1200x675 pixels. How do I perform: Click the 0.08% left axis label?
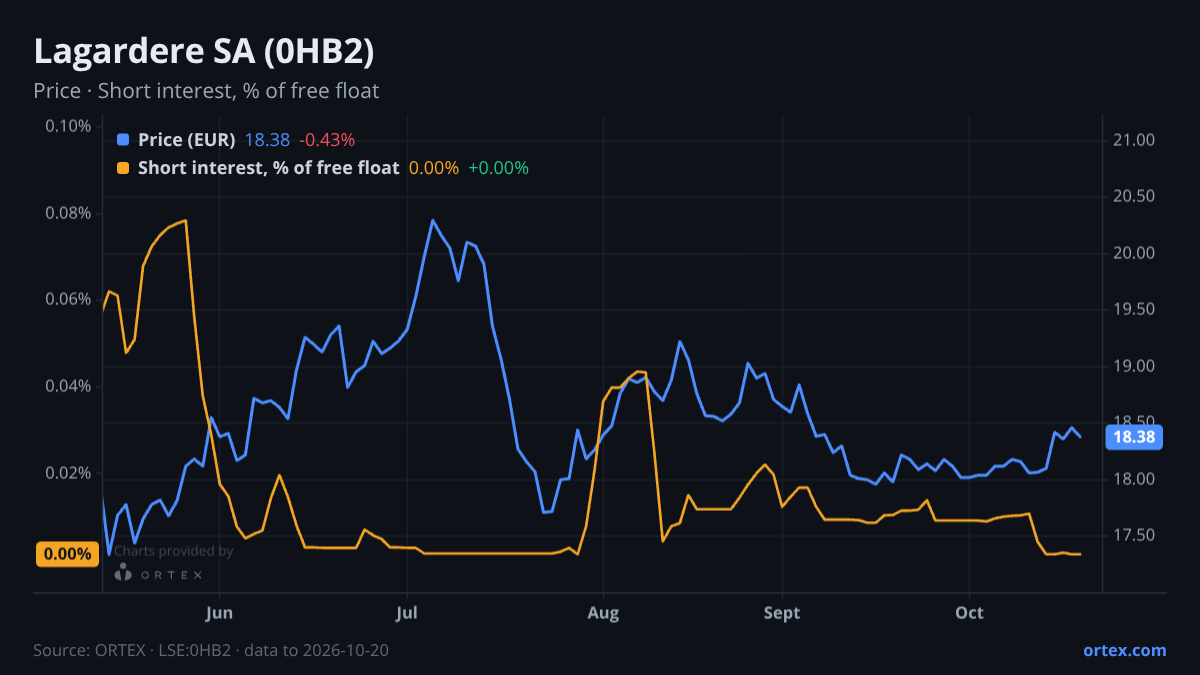pyautogui.click(x=68, y=213)
